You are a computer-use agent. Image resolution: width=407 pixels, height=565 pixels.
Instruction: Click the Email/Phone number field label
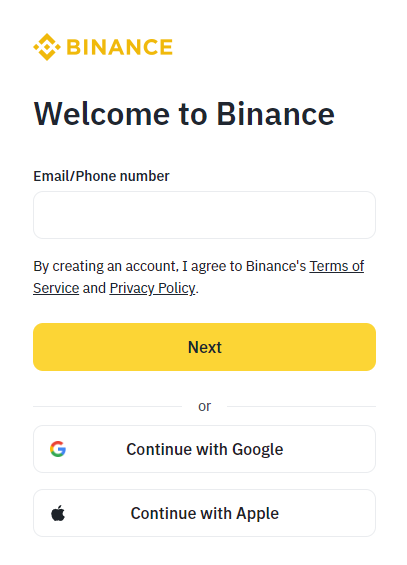[101, 176]
